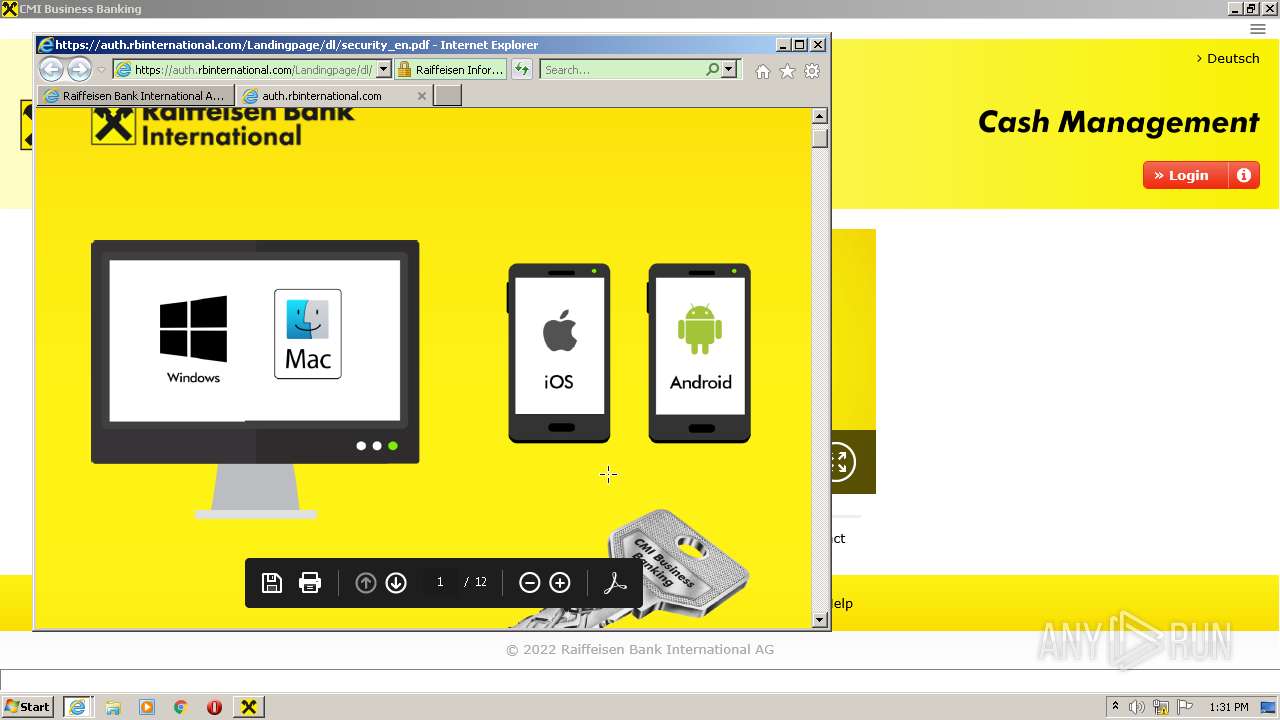Click Action Center flag icon
The height and width of the screenshot is (720, 1280).
click(1185, 707)
